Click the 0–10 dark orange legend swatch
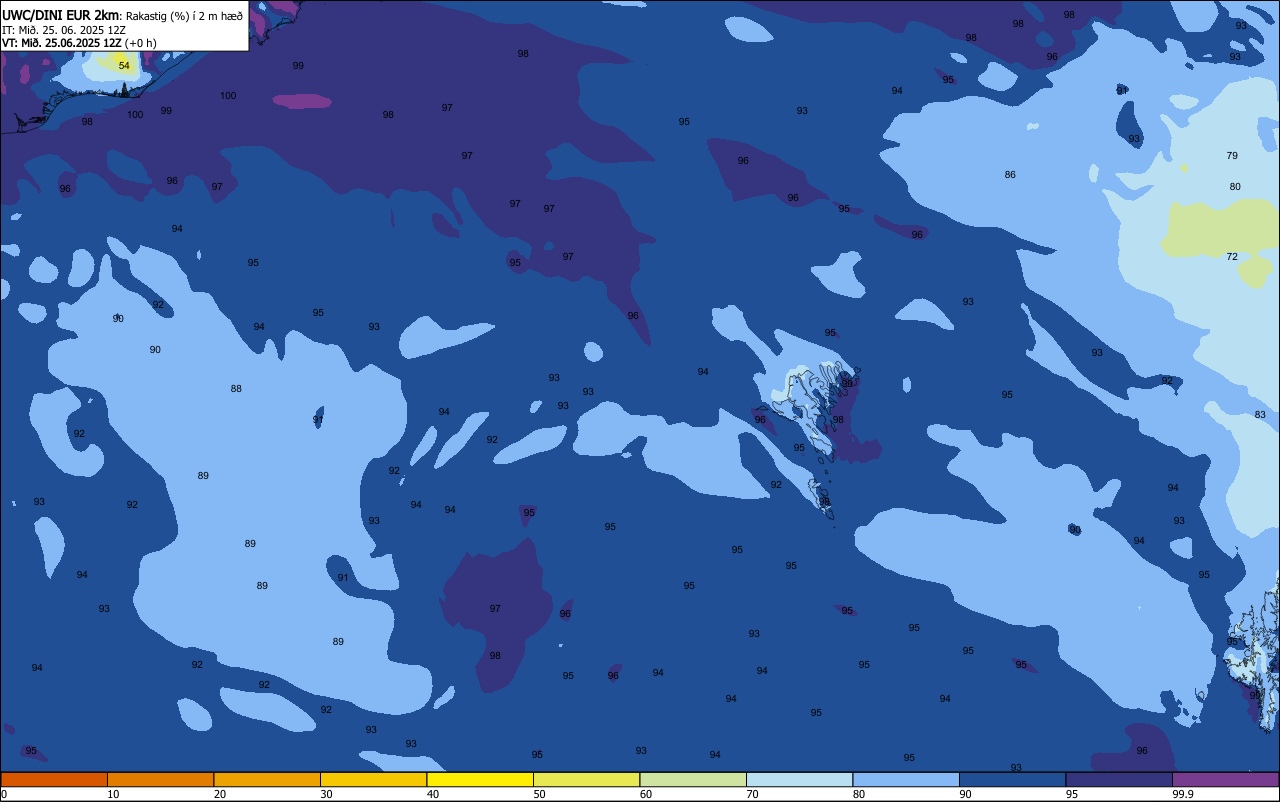Screen dimensions: 1280x802 (x=54, y=779)
